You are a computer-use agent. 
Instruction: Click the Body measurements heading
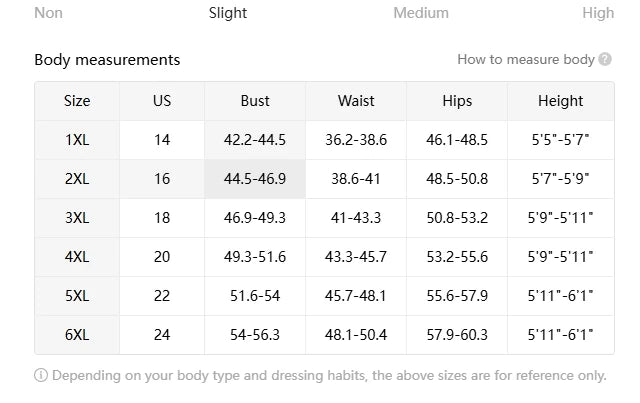107,60
